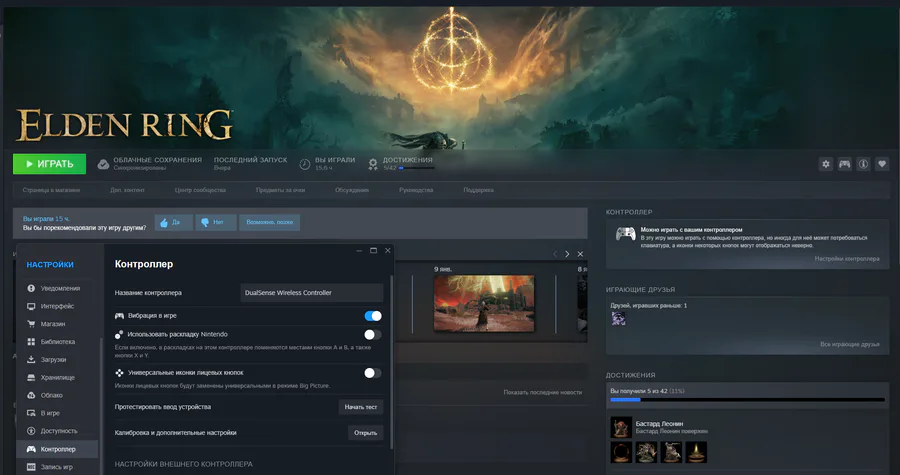Open Руководства tab
Screen dimensions: 900x475
416,190
